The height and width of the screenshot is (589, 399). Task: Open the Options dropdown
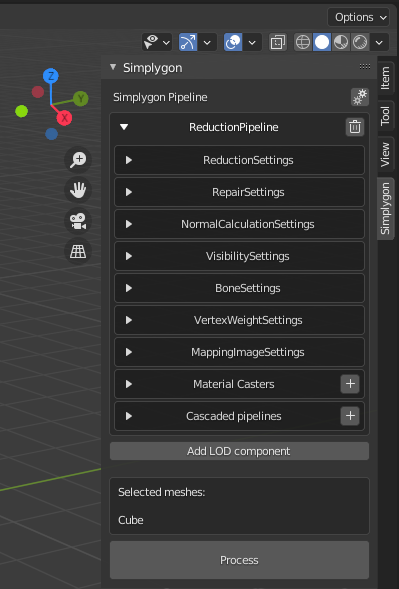(358, 17)
